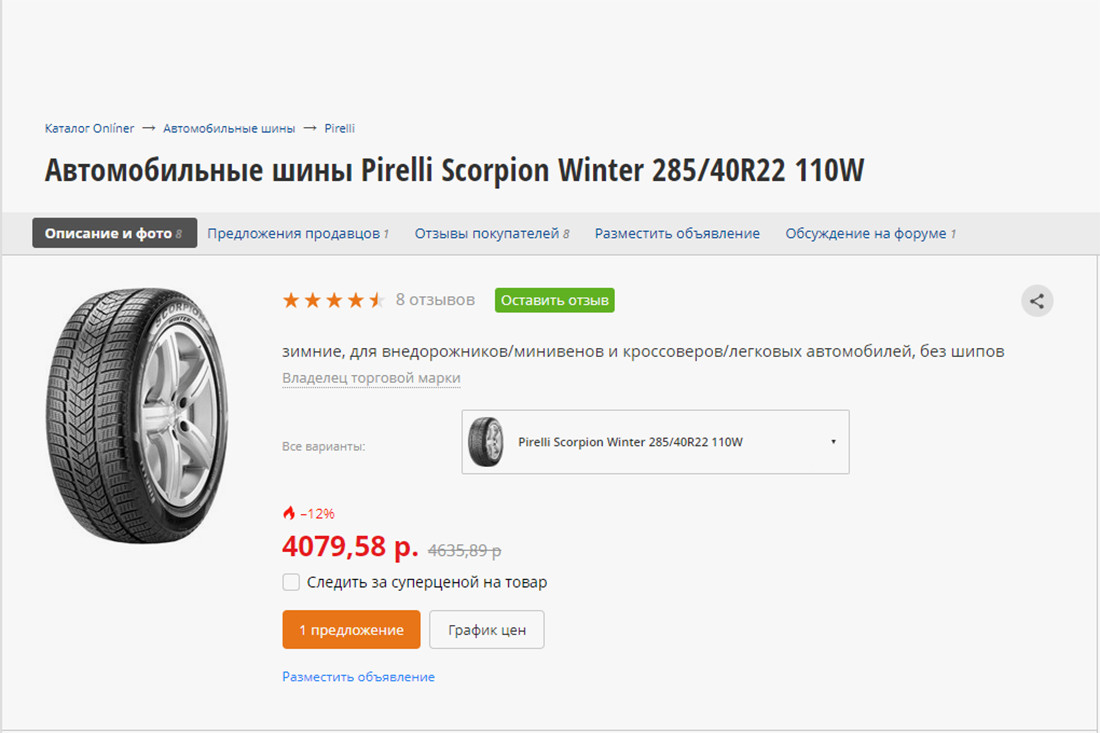Select the Описание и фото tab
This screenshot has width=1100, height=733.
pos(114,233)
